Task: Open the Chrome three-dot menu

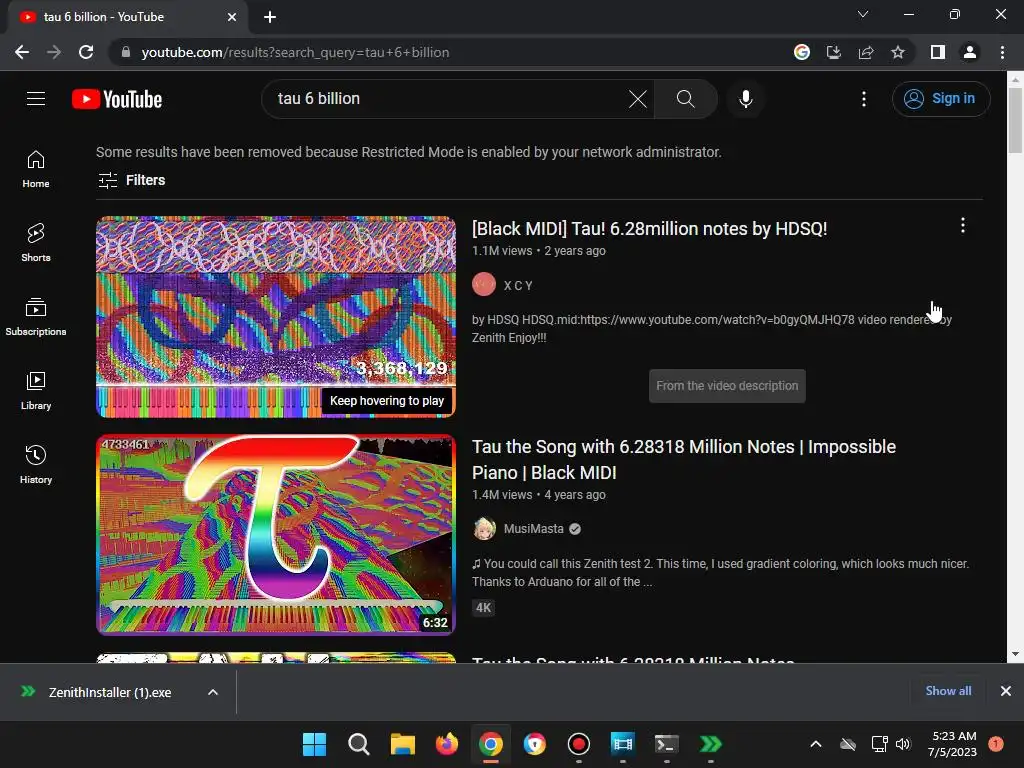Action: pos(1002,52)
